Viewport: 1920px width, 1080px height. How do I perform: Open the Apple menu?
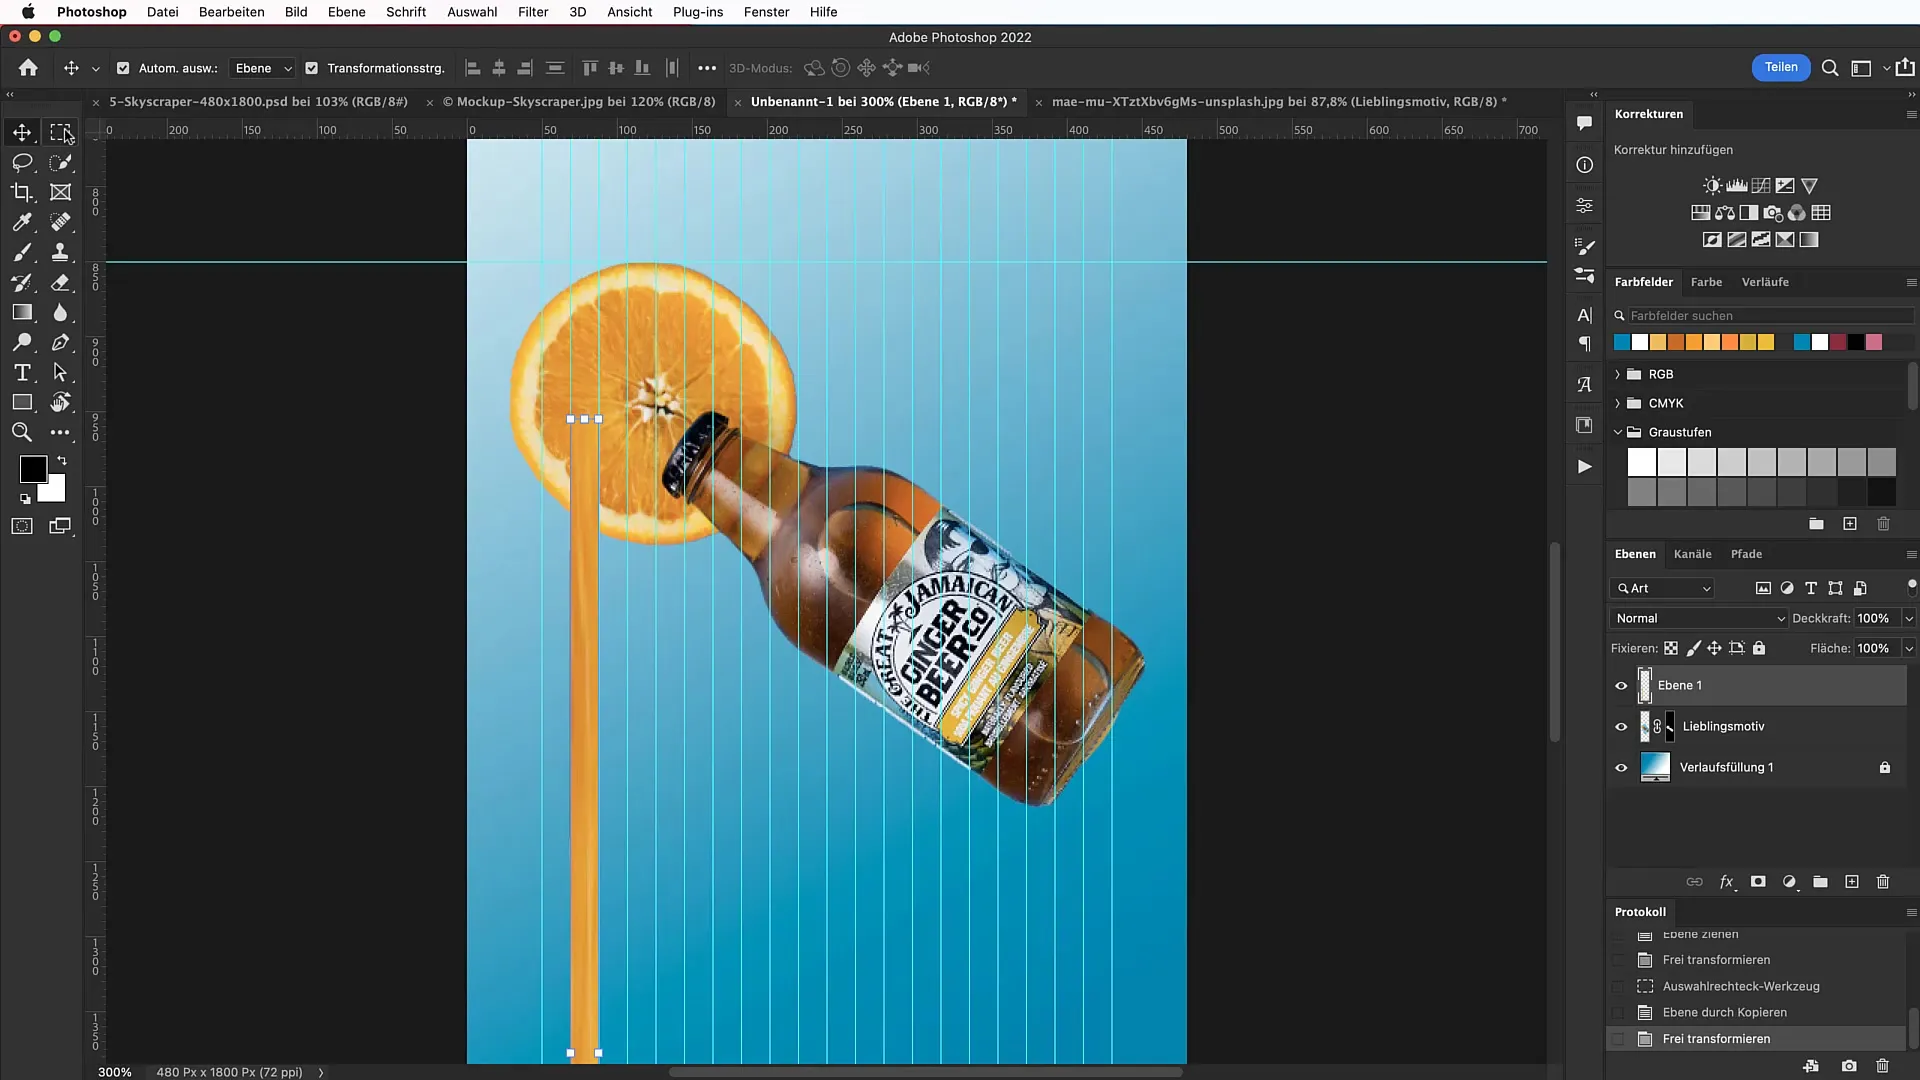tap(28, 12)
